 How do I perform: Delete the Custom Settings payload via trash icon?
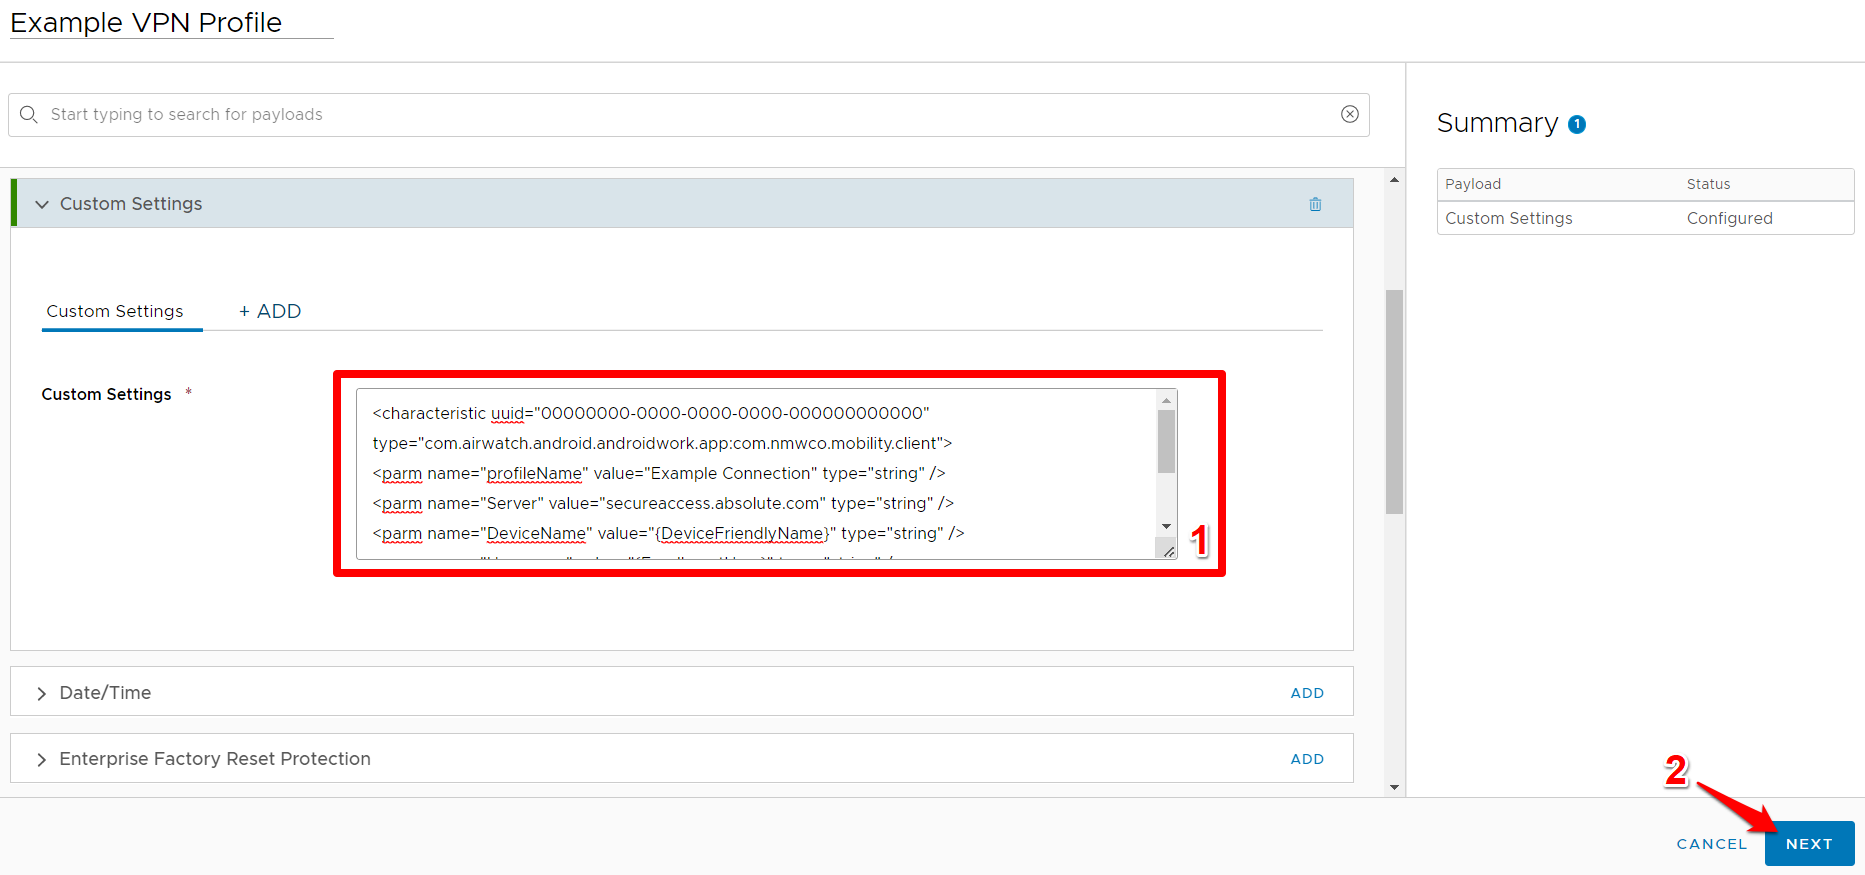coord(1315,204)
